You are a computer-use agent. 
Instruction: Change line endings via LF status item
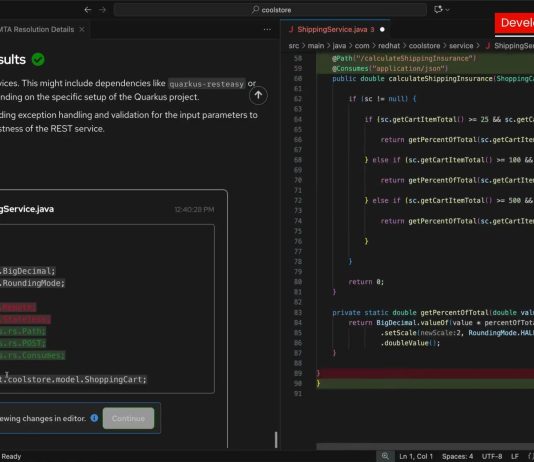(x=515, y=456)
